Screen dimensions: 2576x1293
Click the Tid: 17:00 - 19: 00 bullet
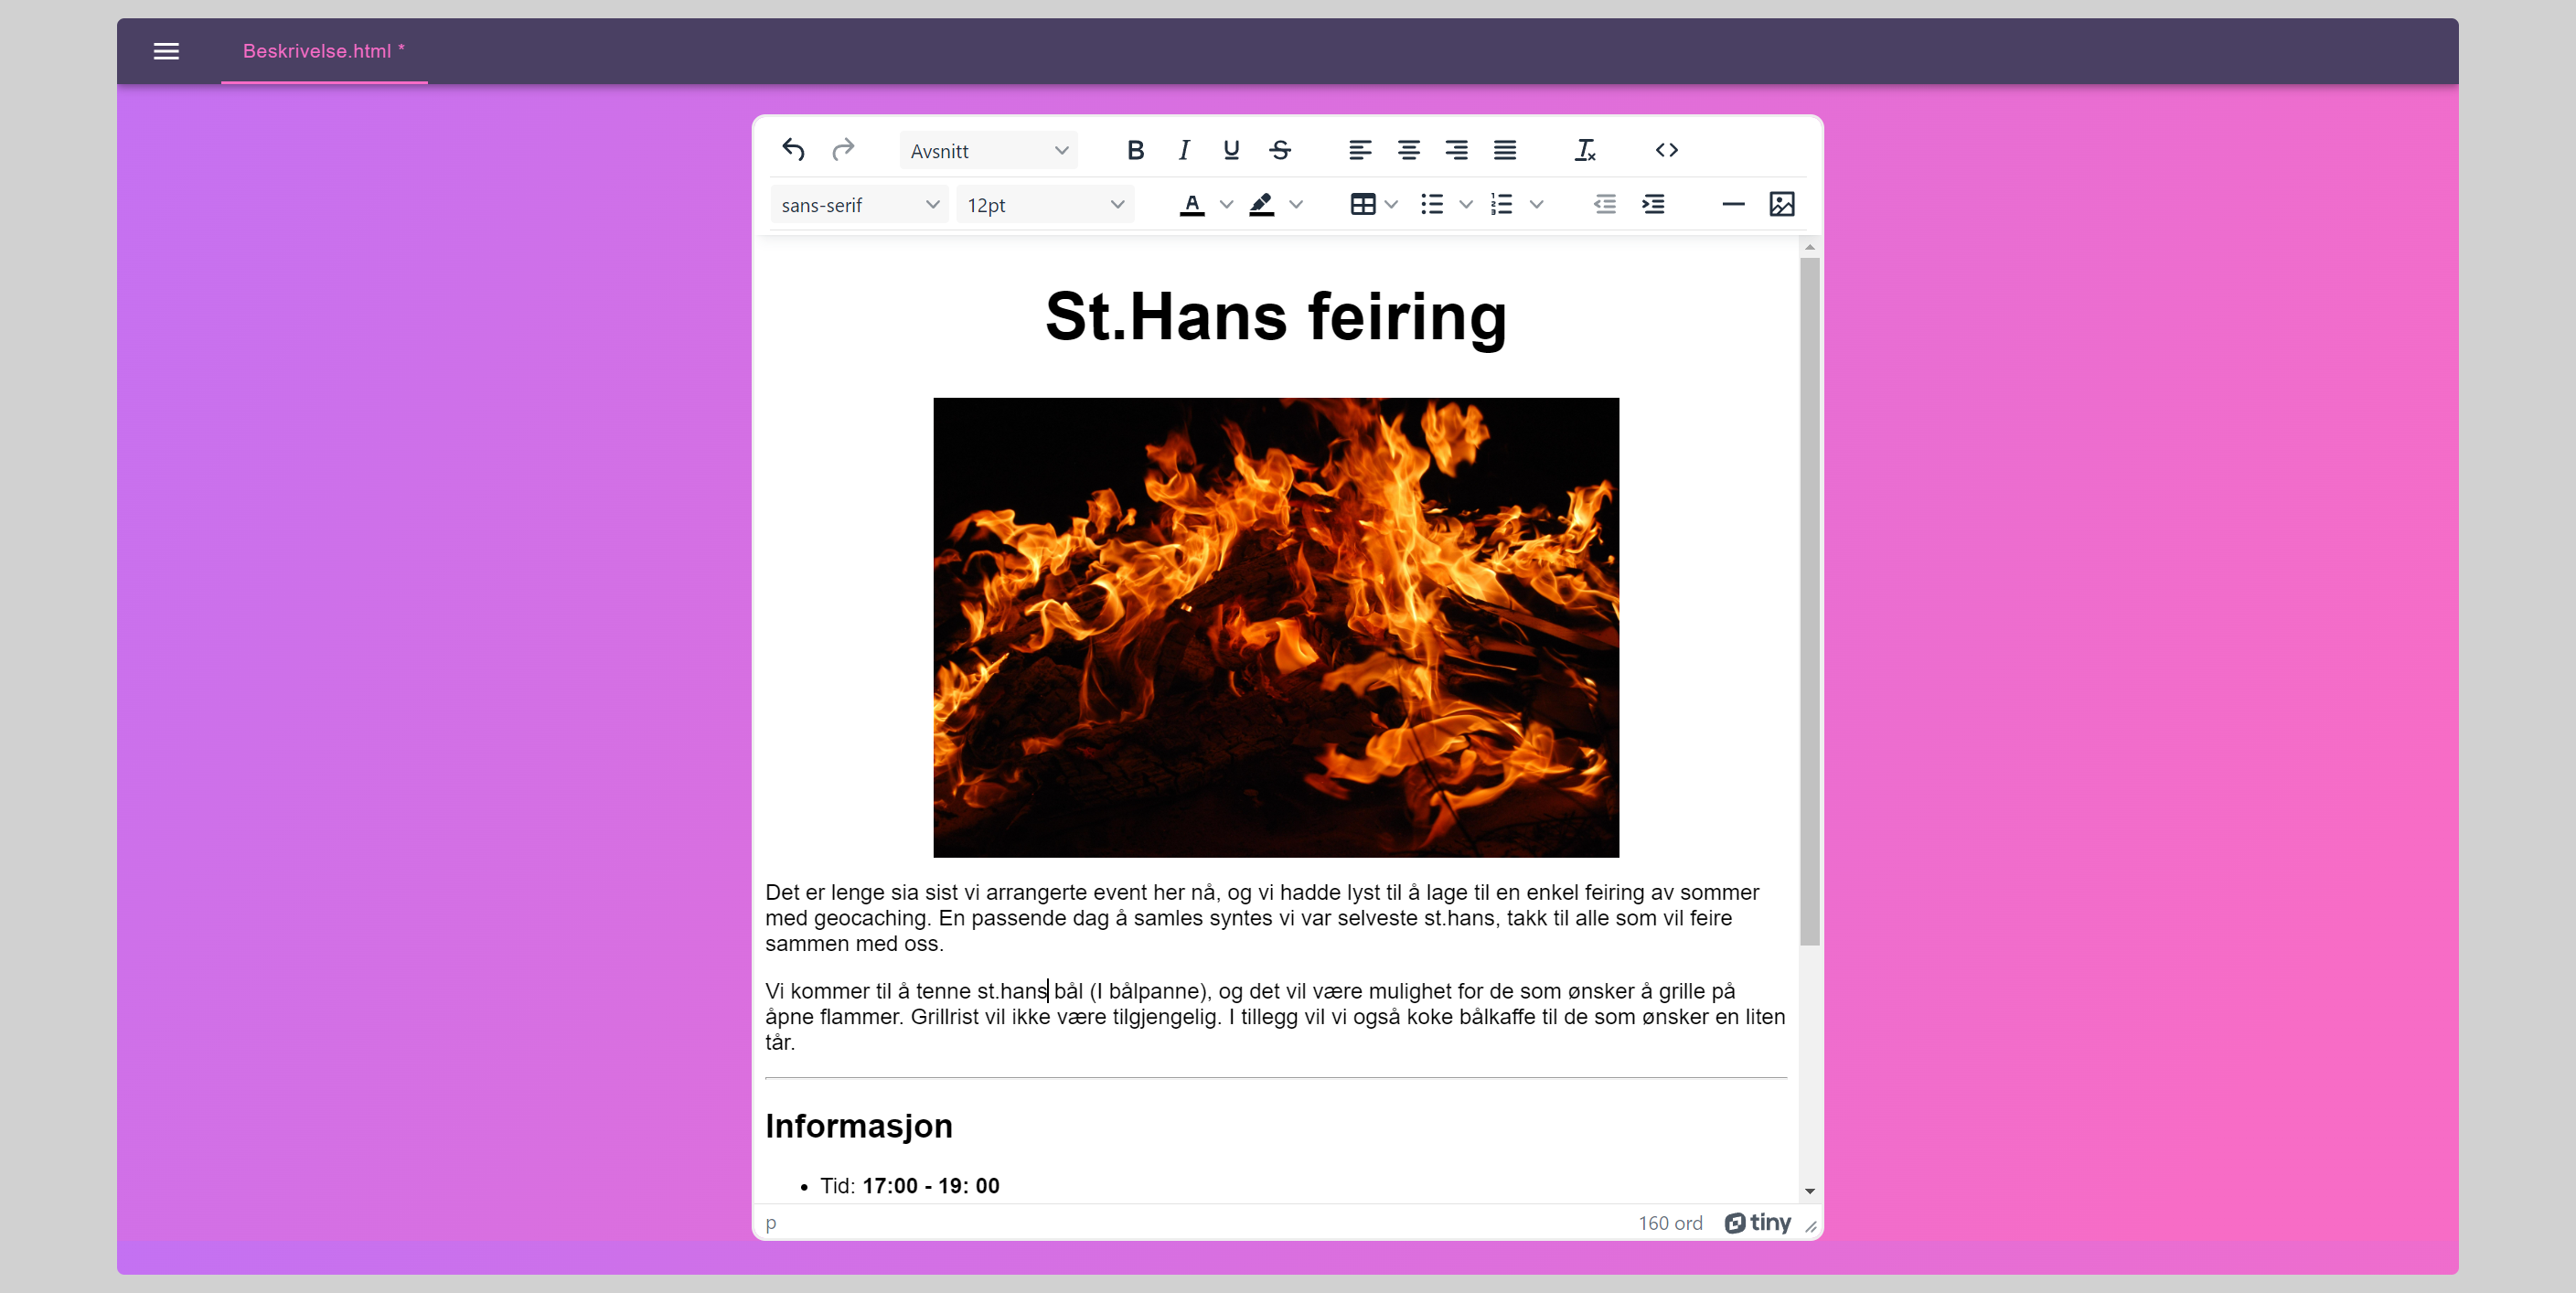909,1186
